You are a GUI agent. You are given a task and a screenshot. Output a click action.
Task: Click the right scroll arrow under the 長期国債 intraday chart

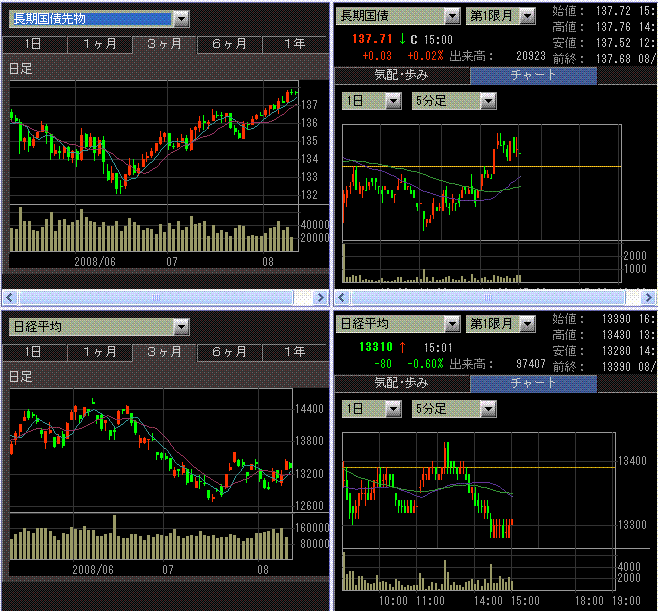648,298
